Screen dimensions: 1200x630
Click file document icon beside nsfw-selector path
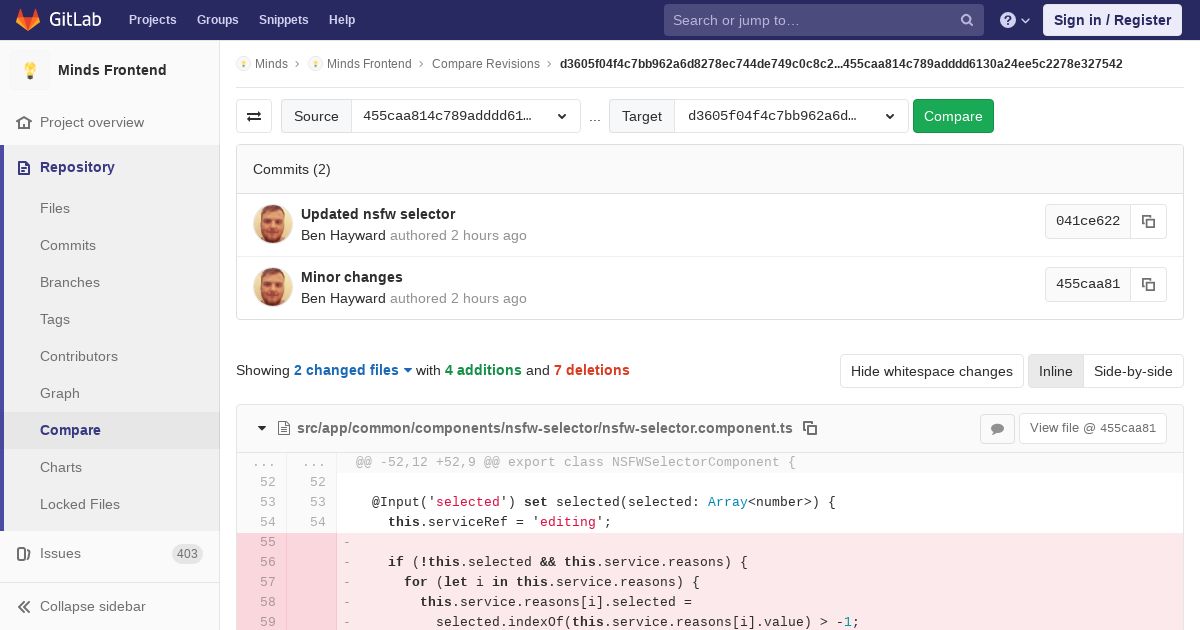[284, 428]
